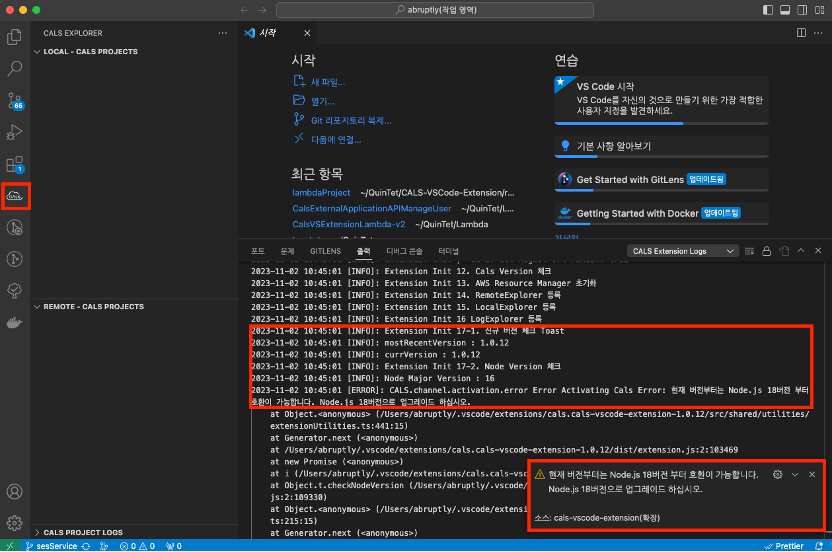Click the 다음에 연결... link
Viewport: 832px width, 552px height.
coord(328,140)
